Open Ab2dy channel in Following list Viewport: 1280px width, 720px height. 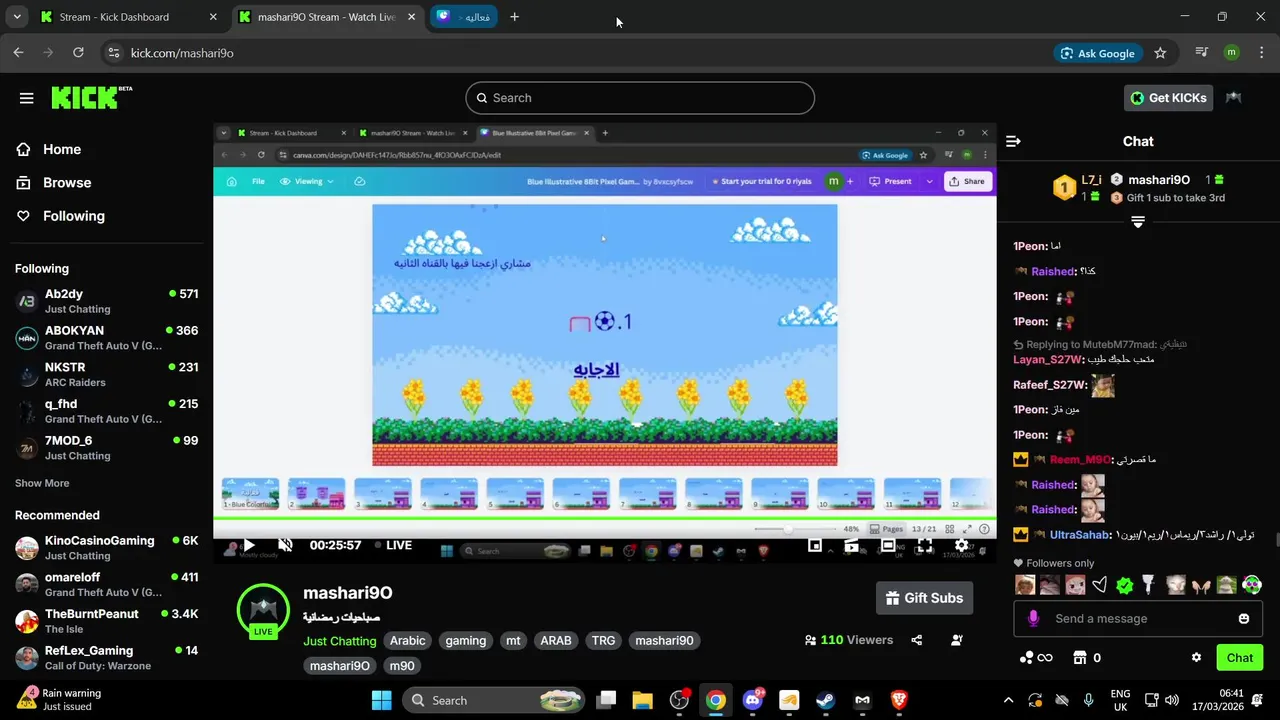tap(106, 301)
